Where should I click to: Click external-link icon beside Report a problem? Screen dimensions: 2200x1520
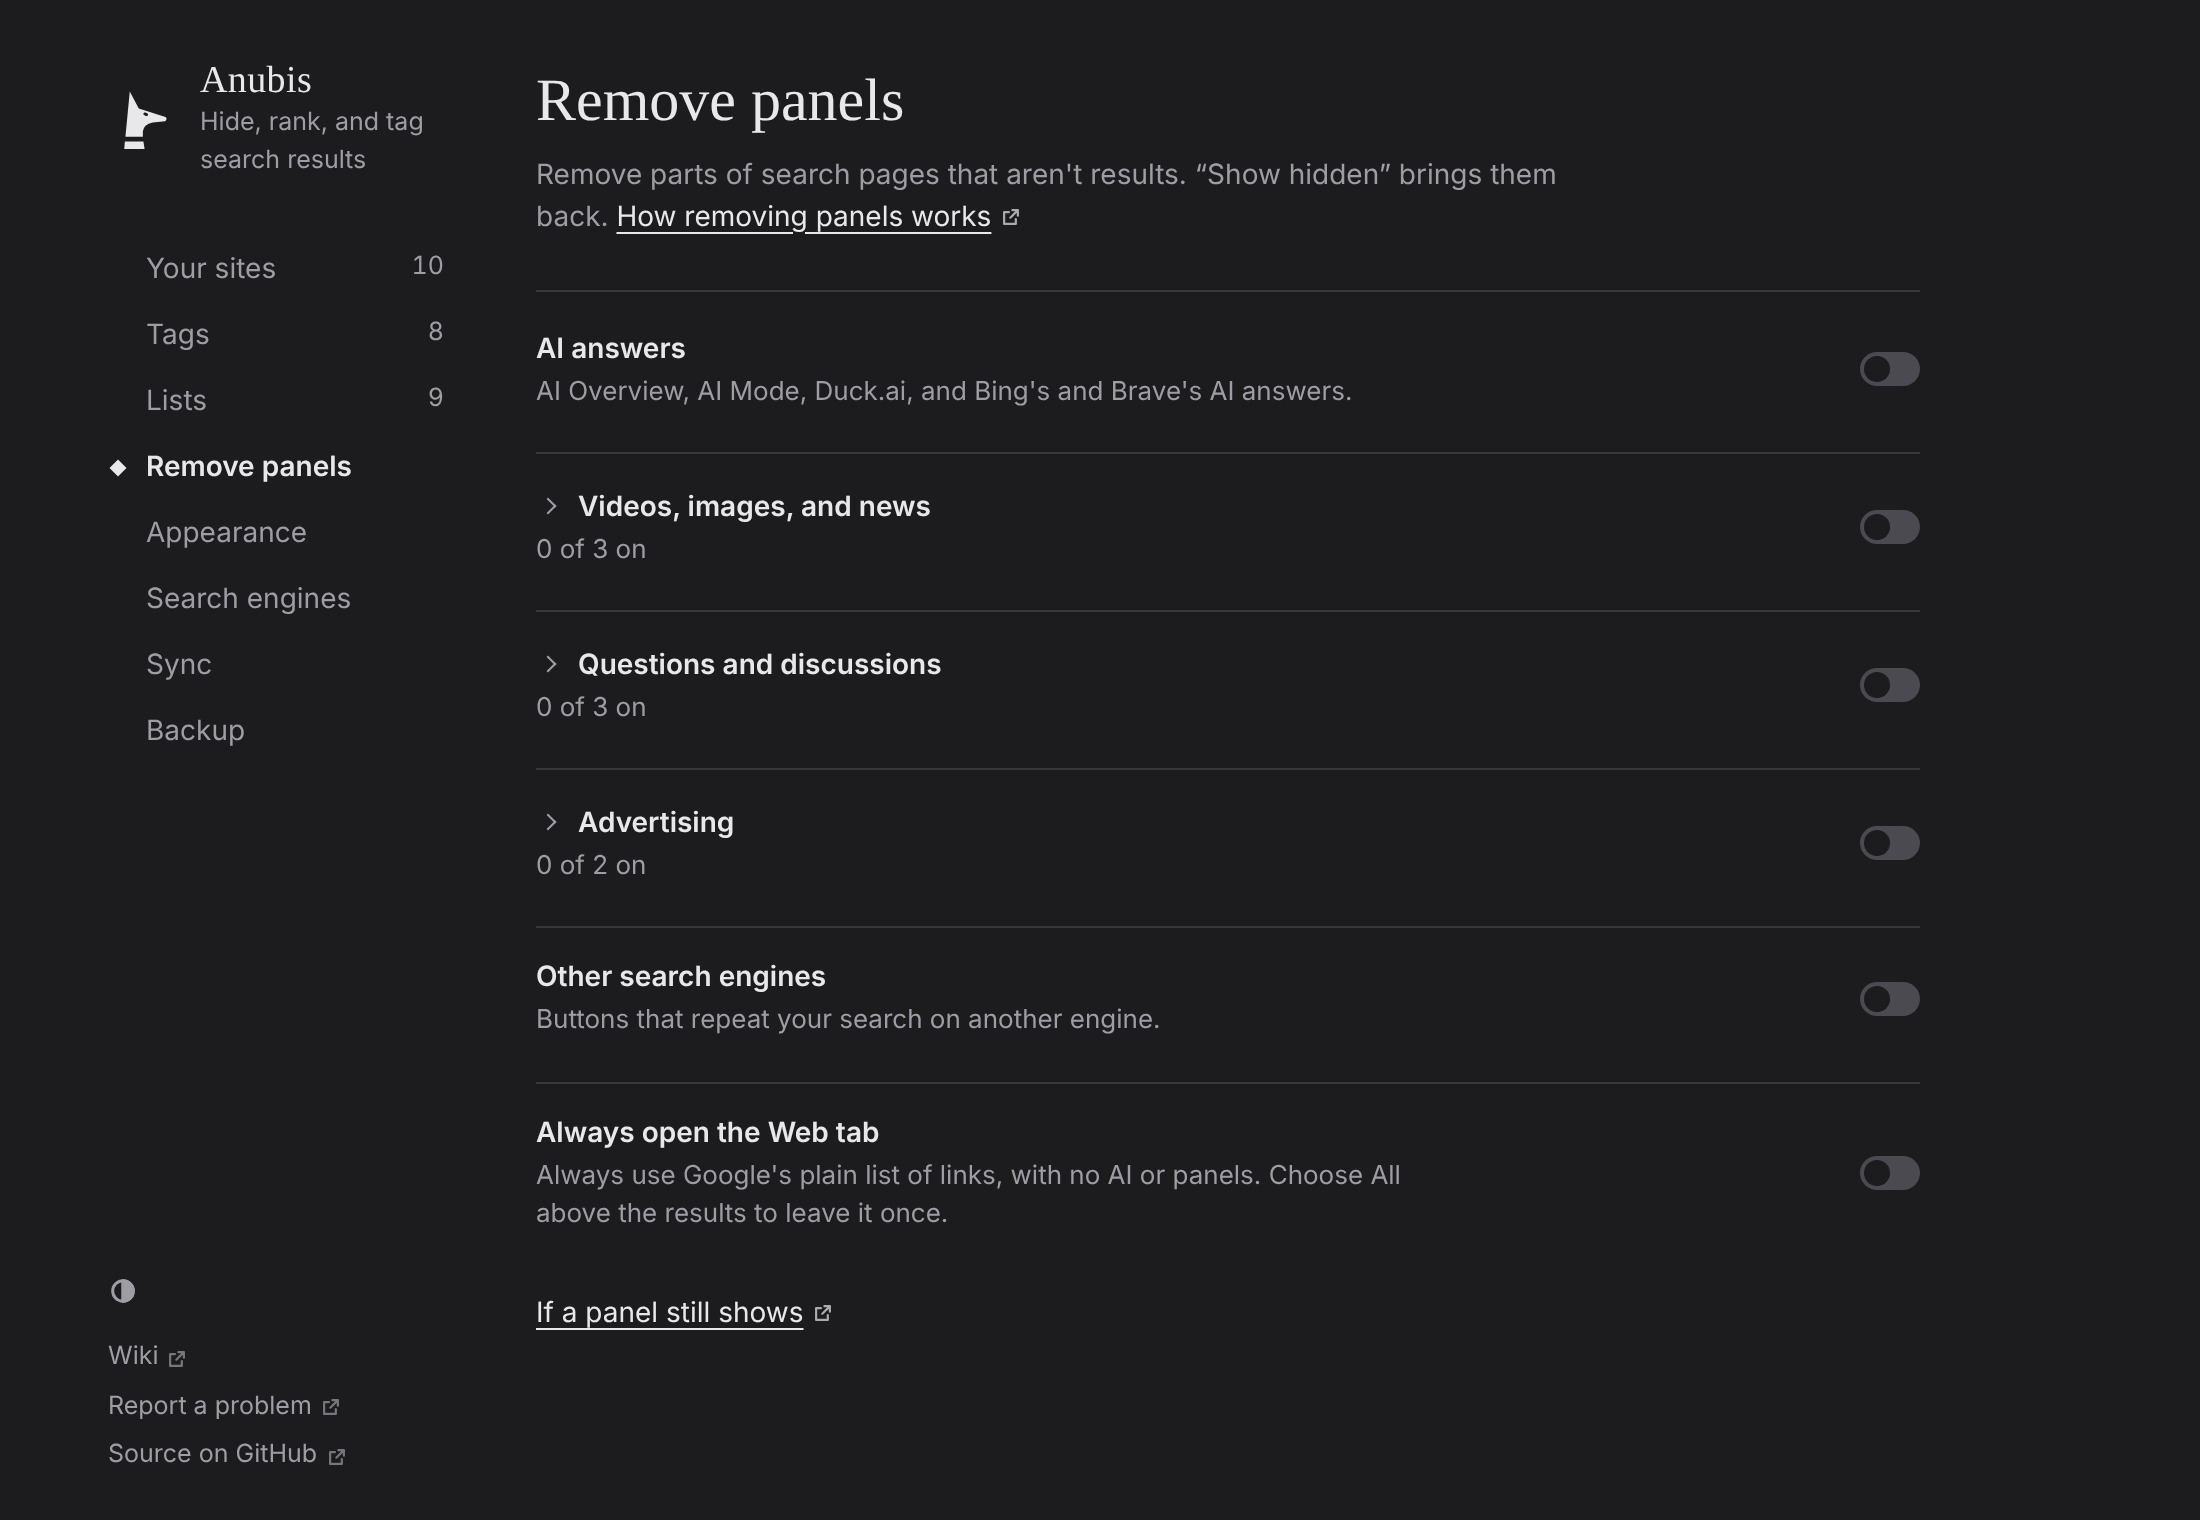click(x=331, y=1407)
